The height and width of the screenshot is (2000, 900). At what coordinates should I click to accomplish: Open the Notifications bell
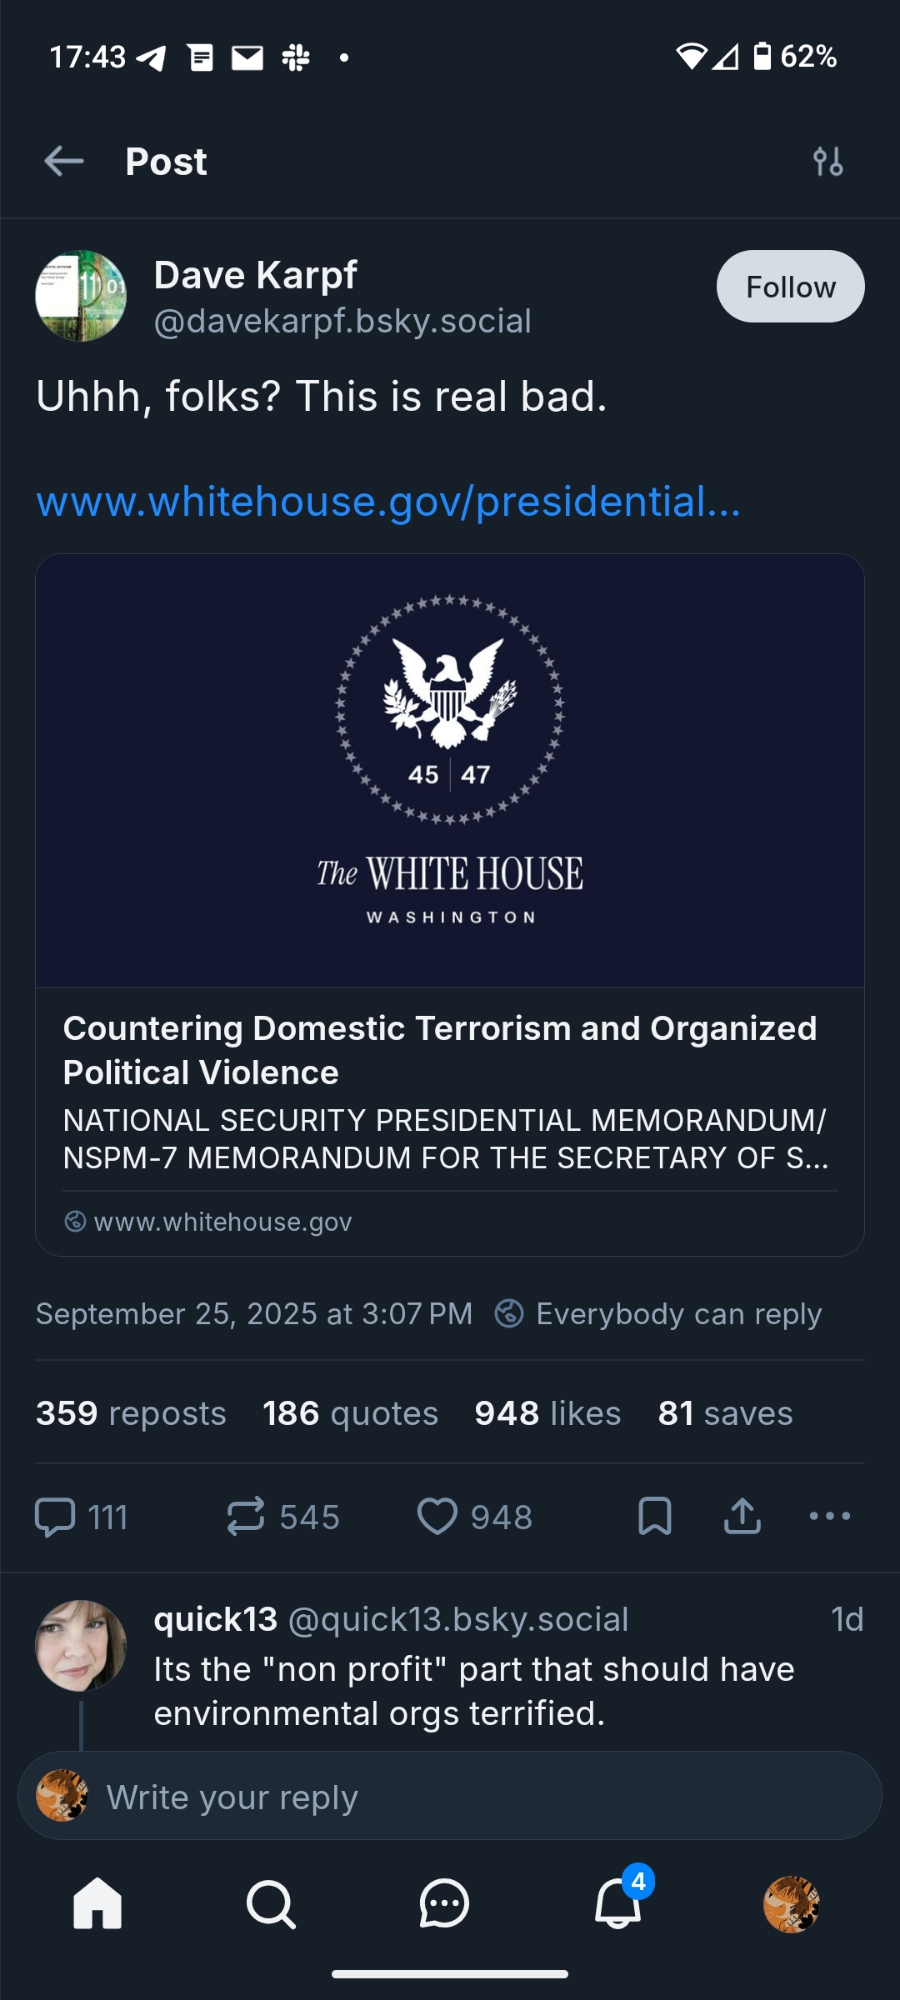tap(618, 1903)
